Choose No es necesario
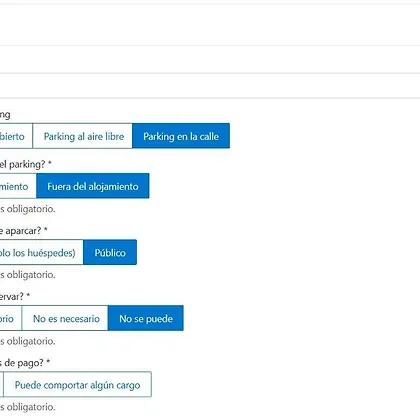Image resolution: width=420 pixels, height=420 pixels. pyautogui.click(x=65, y=318)
